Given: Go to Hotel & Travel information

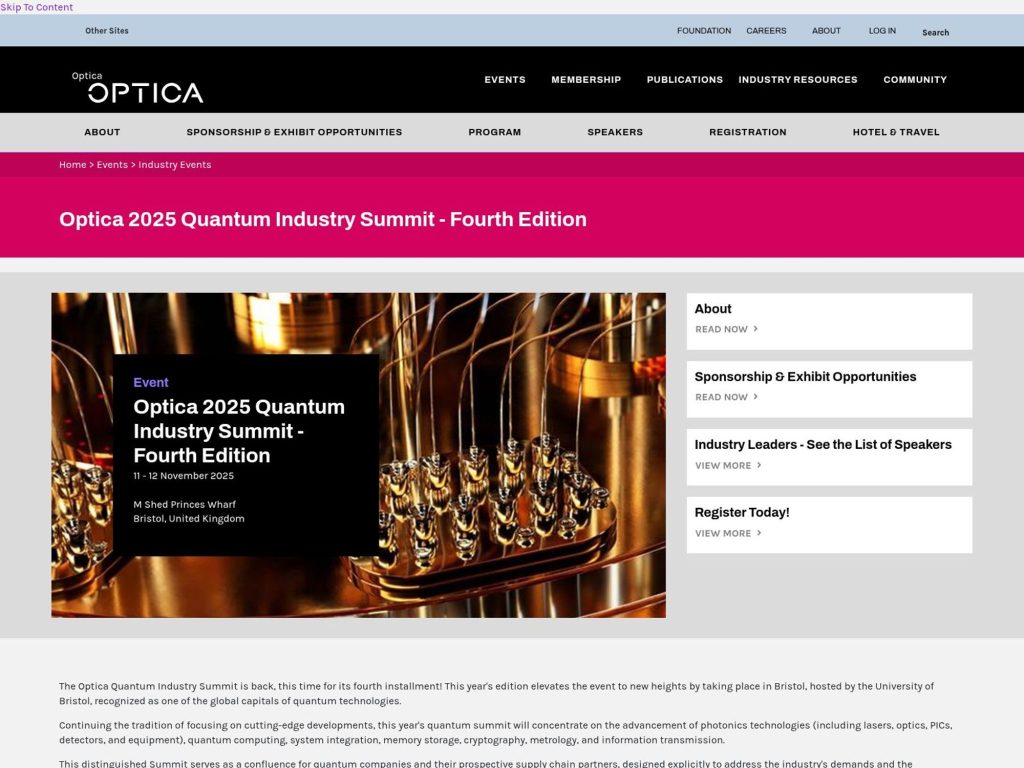Looking at the screenshot, I should 893,131.
